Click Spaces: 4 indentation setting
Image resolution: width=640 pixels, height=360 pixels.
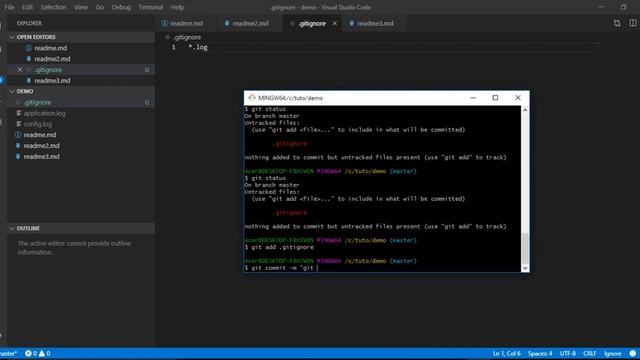pos(540,353)
